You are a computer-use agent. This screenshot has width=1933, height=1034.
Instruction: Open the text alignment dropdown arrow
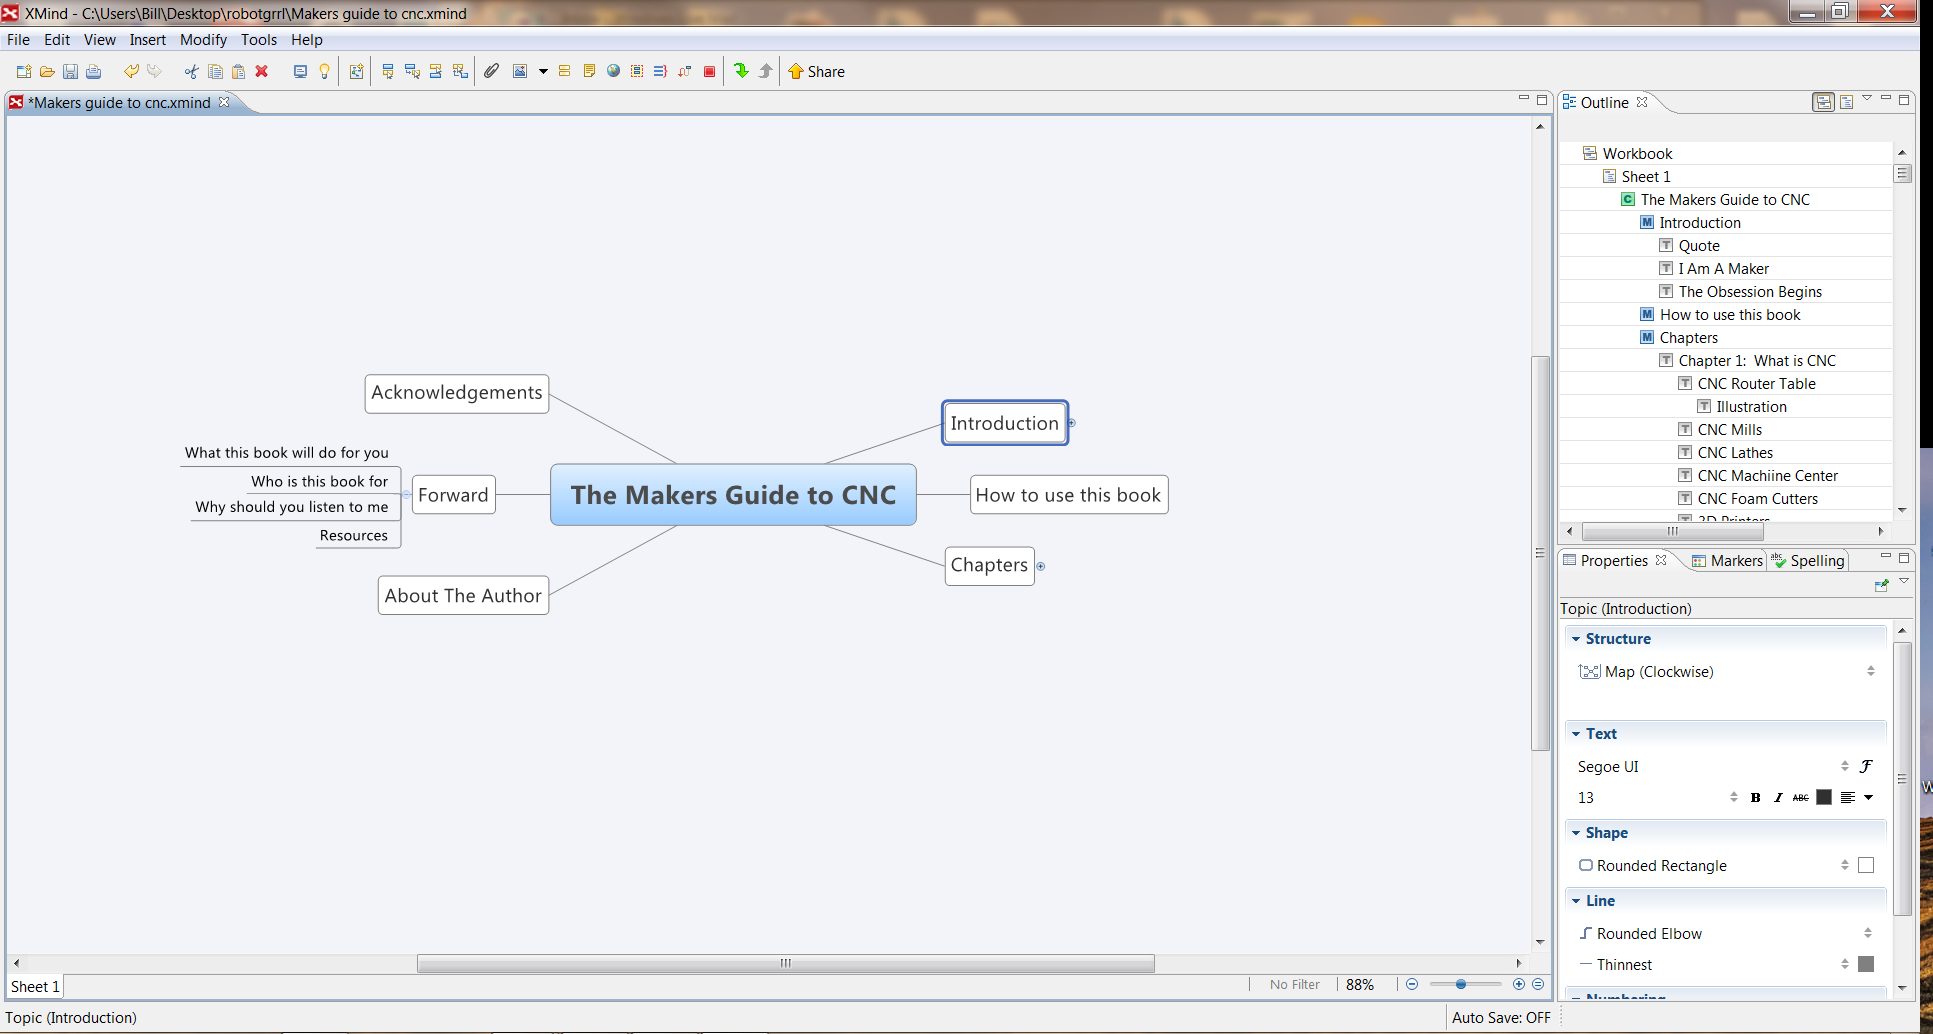point(1868,797)
